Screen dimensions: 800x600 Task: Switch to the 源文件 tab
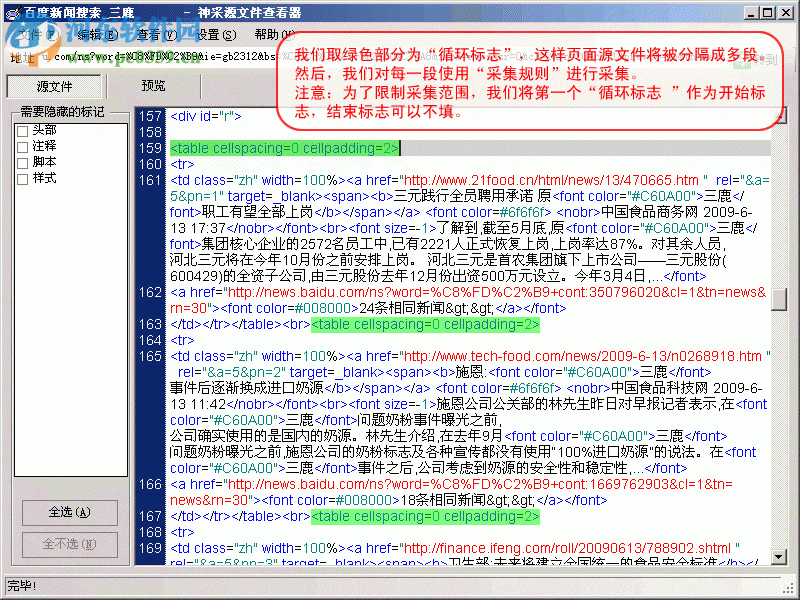pyautogui.click(x=54, y=86)
